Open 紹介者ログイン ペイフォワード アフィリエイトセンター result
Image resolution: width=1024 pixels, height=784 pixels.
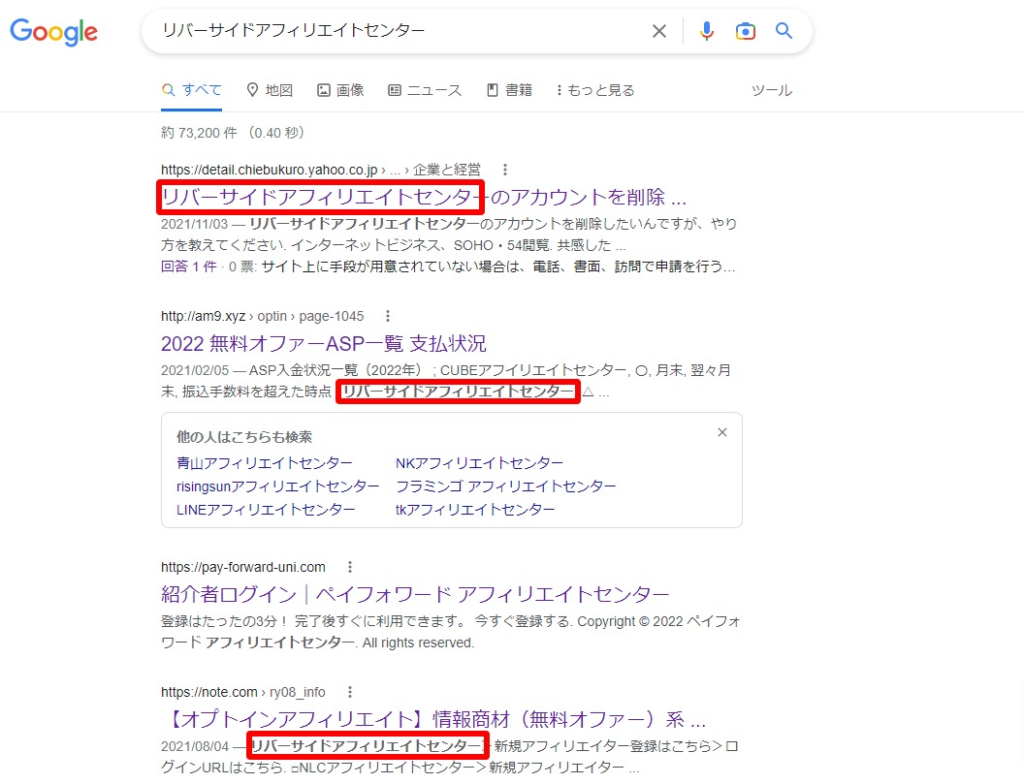click(x=415, y=595)
